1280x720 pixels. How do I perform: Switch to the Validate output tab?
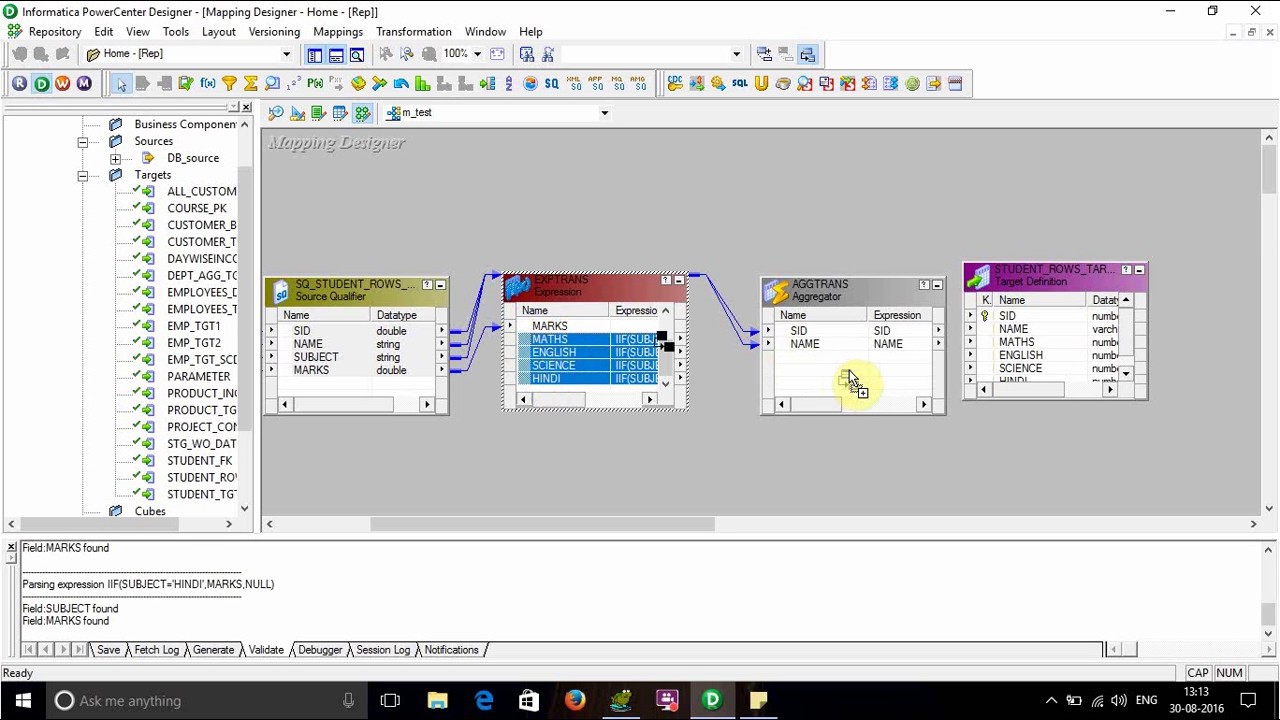(x=266, y=650)
